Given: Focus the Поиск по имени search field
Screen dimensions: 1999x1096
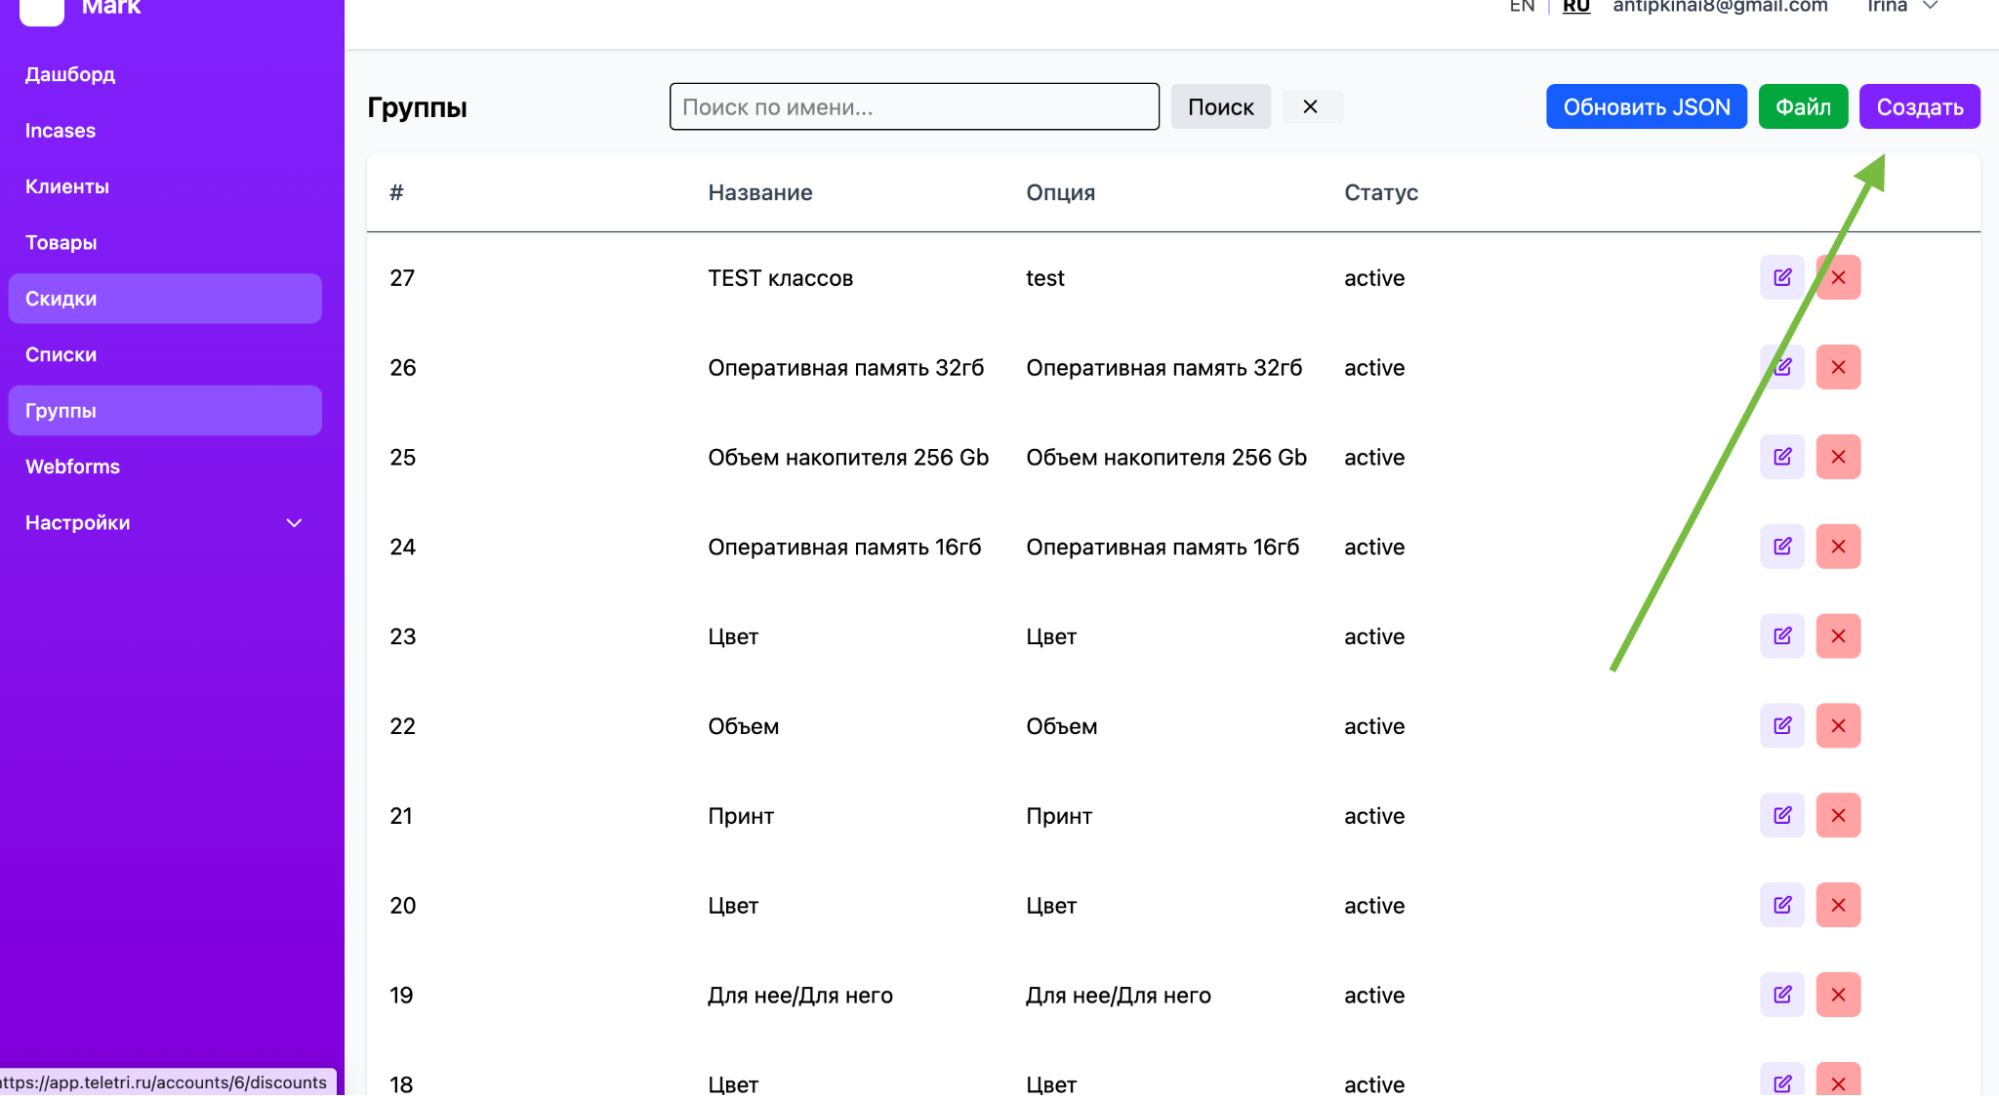Looking at the screenshot, I should (914, 107).
